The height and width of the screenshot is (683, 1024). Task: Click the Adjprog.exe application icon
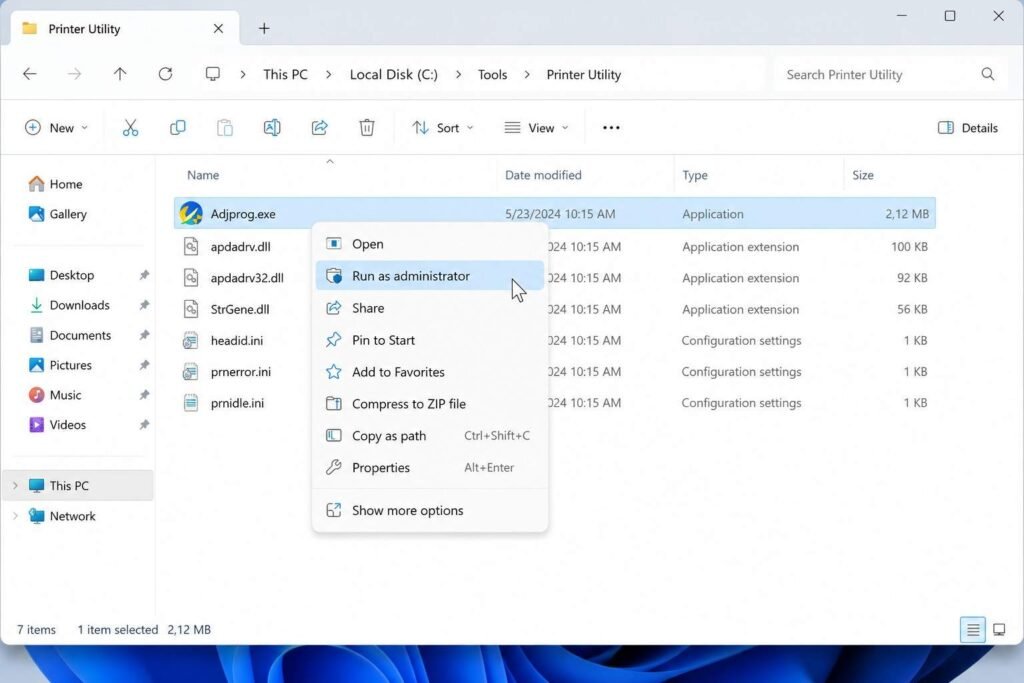191,214
